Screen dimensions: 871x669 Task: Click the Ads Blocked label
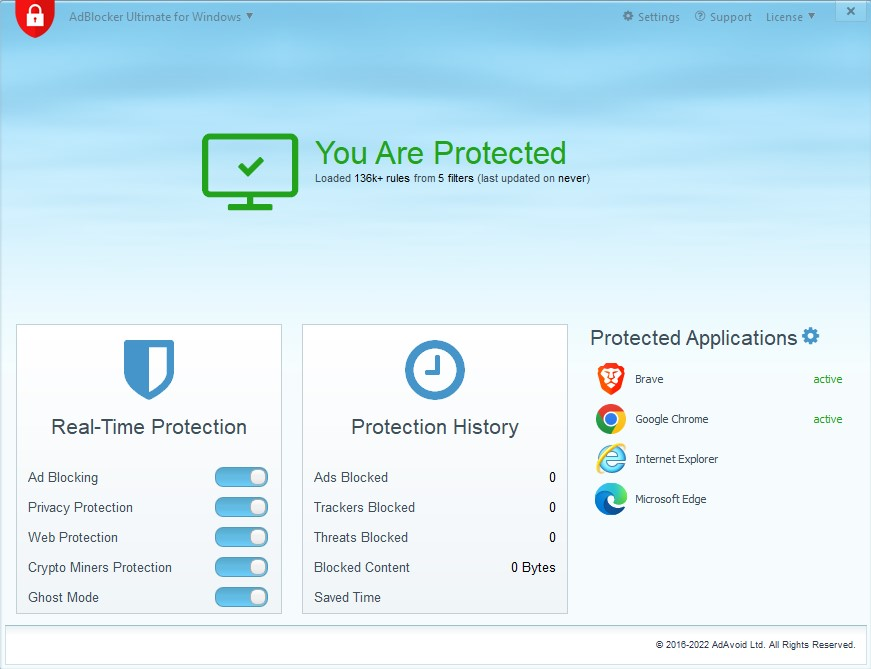351,477
